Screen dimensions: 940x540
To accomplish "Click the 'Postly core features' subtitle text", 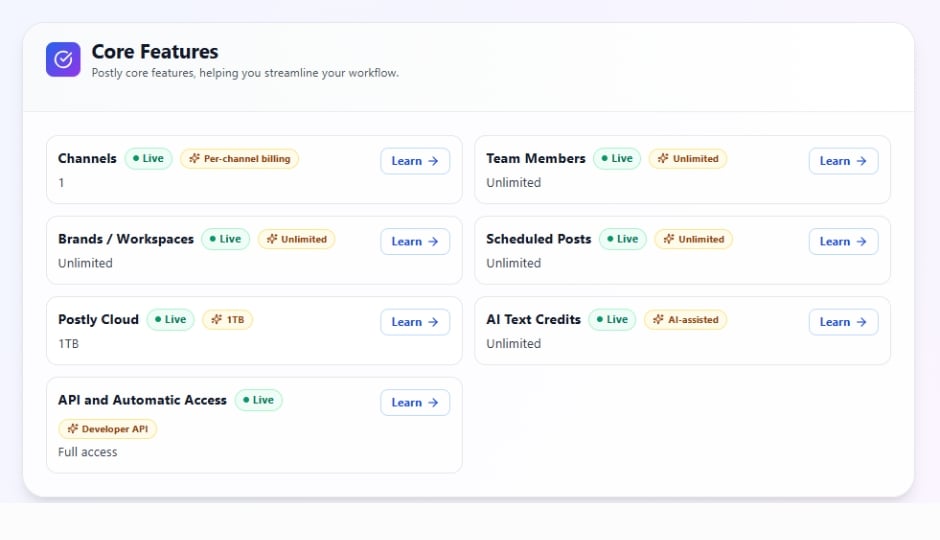I will (245, 73).
